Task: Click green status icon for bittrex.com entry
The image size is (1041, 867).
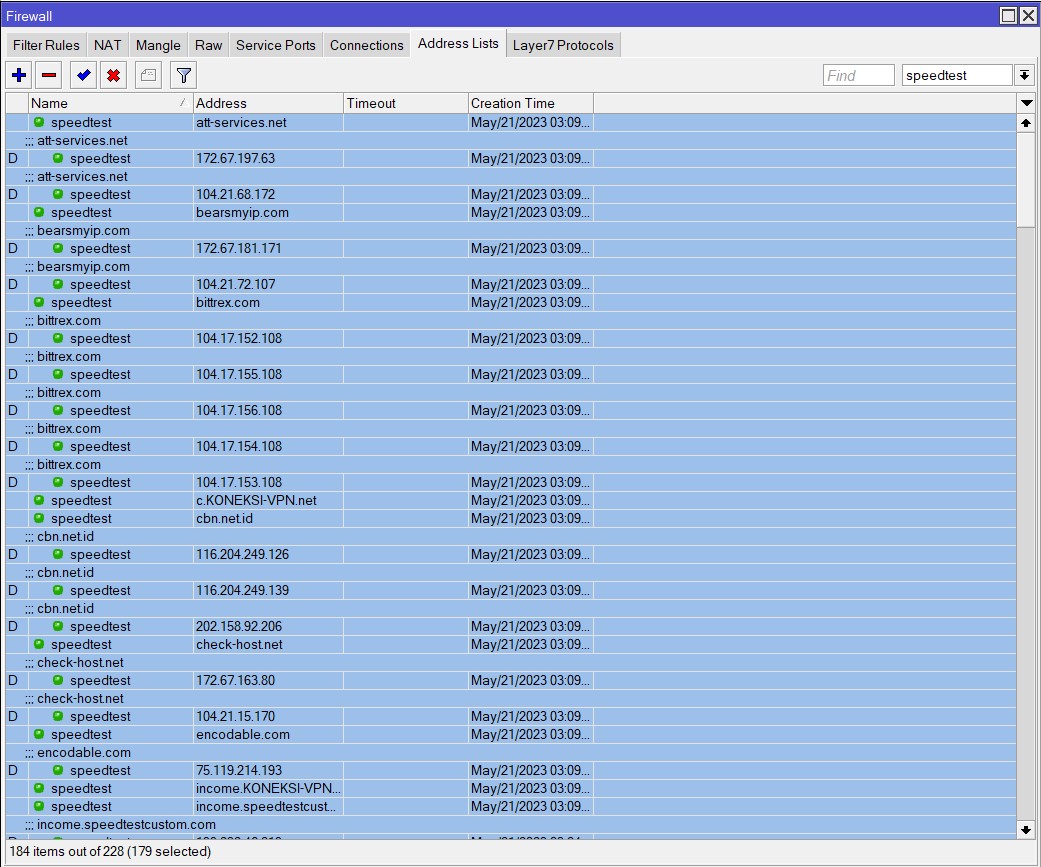Action: coord(39,303)
